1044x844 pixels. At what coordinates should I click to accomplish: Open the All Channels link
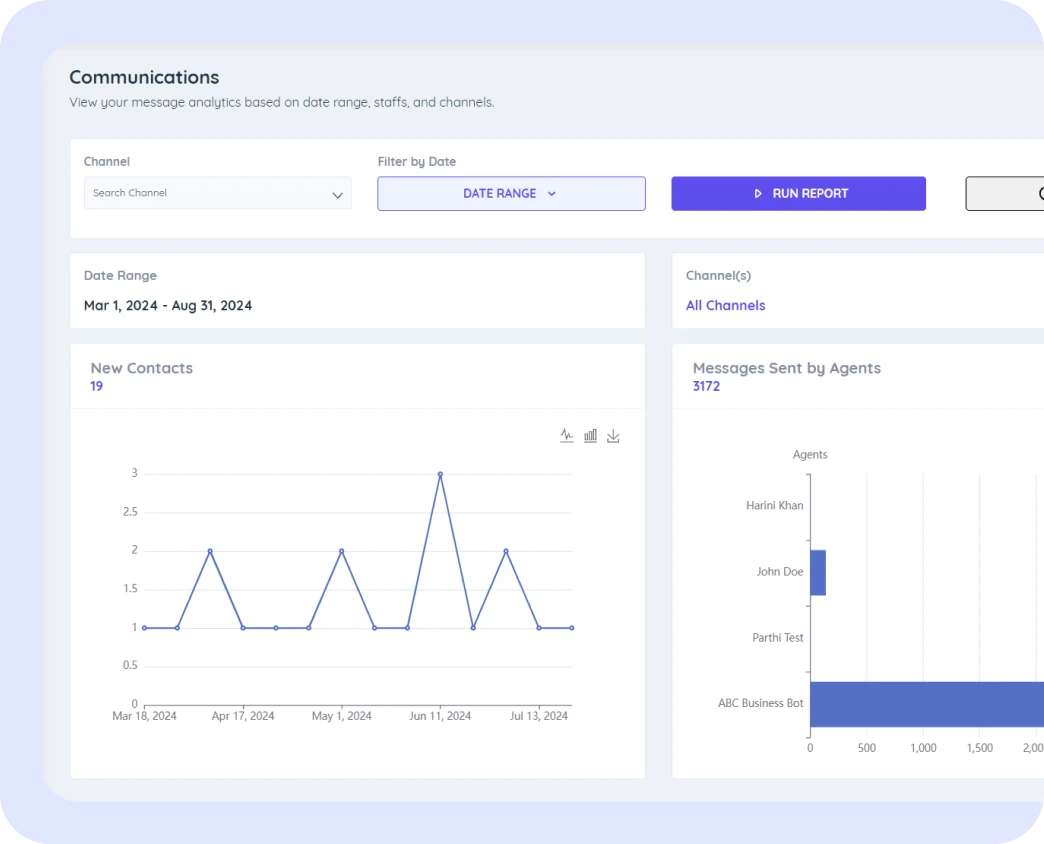click(x=725, y=306)
